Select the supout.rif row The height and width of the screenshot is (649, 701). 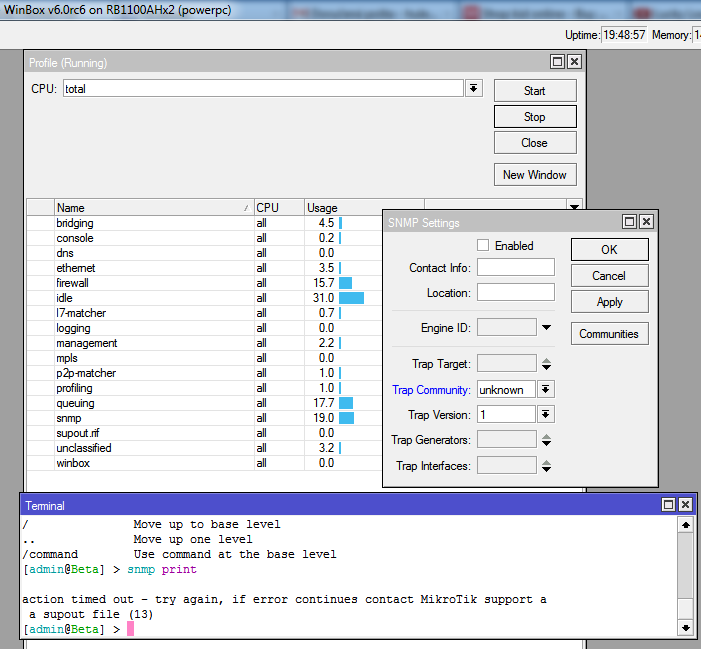[204, 433]
